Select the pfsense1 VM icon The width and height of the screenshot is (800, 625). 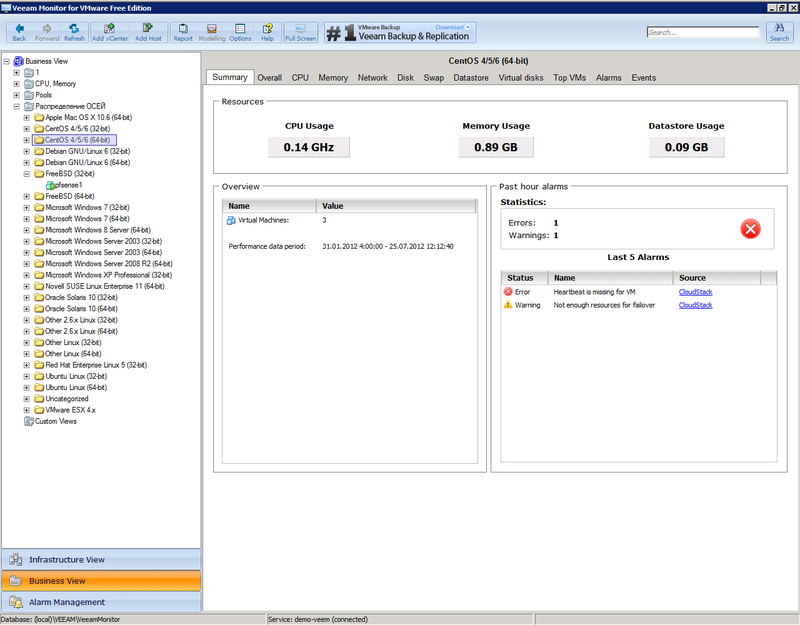click(51, 185)
